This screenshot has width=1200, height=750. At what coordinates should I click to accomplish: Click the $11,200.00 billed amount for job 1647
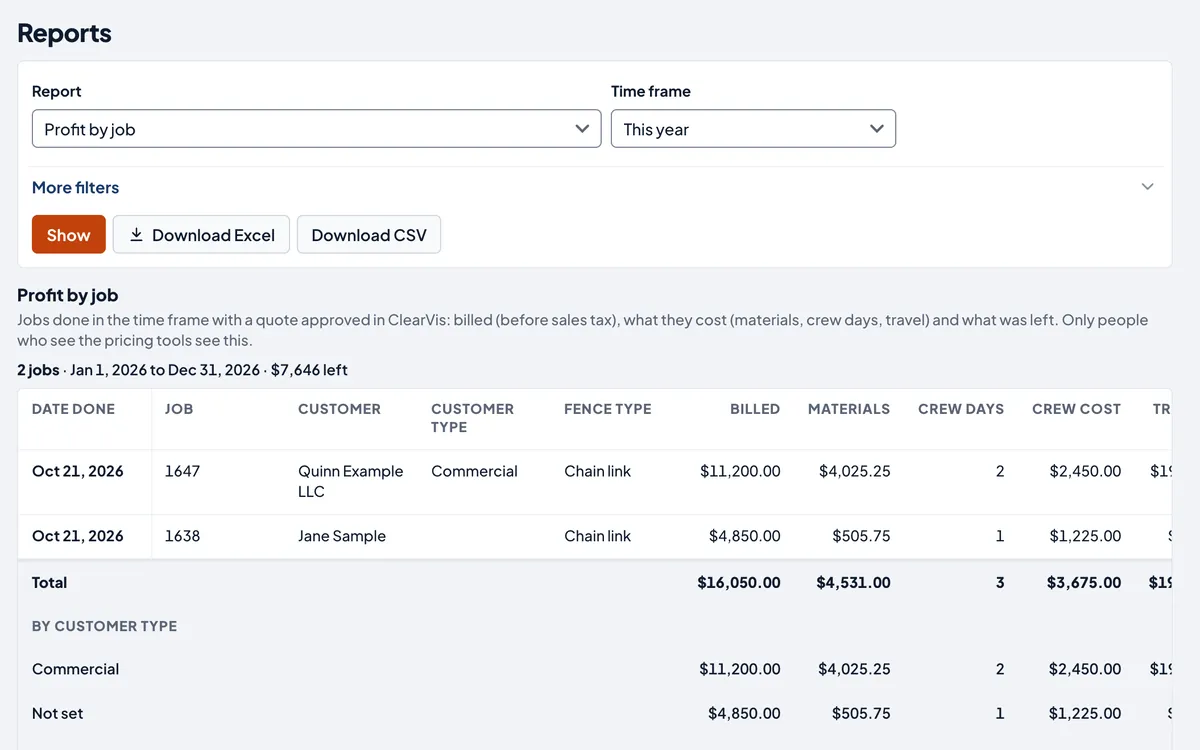[740, 471]
